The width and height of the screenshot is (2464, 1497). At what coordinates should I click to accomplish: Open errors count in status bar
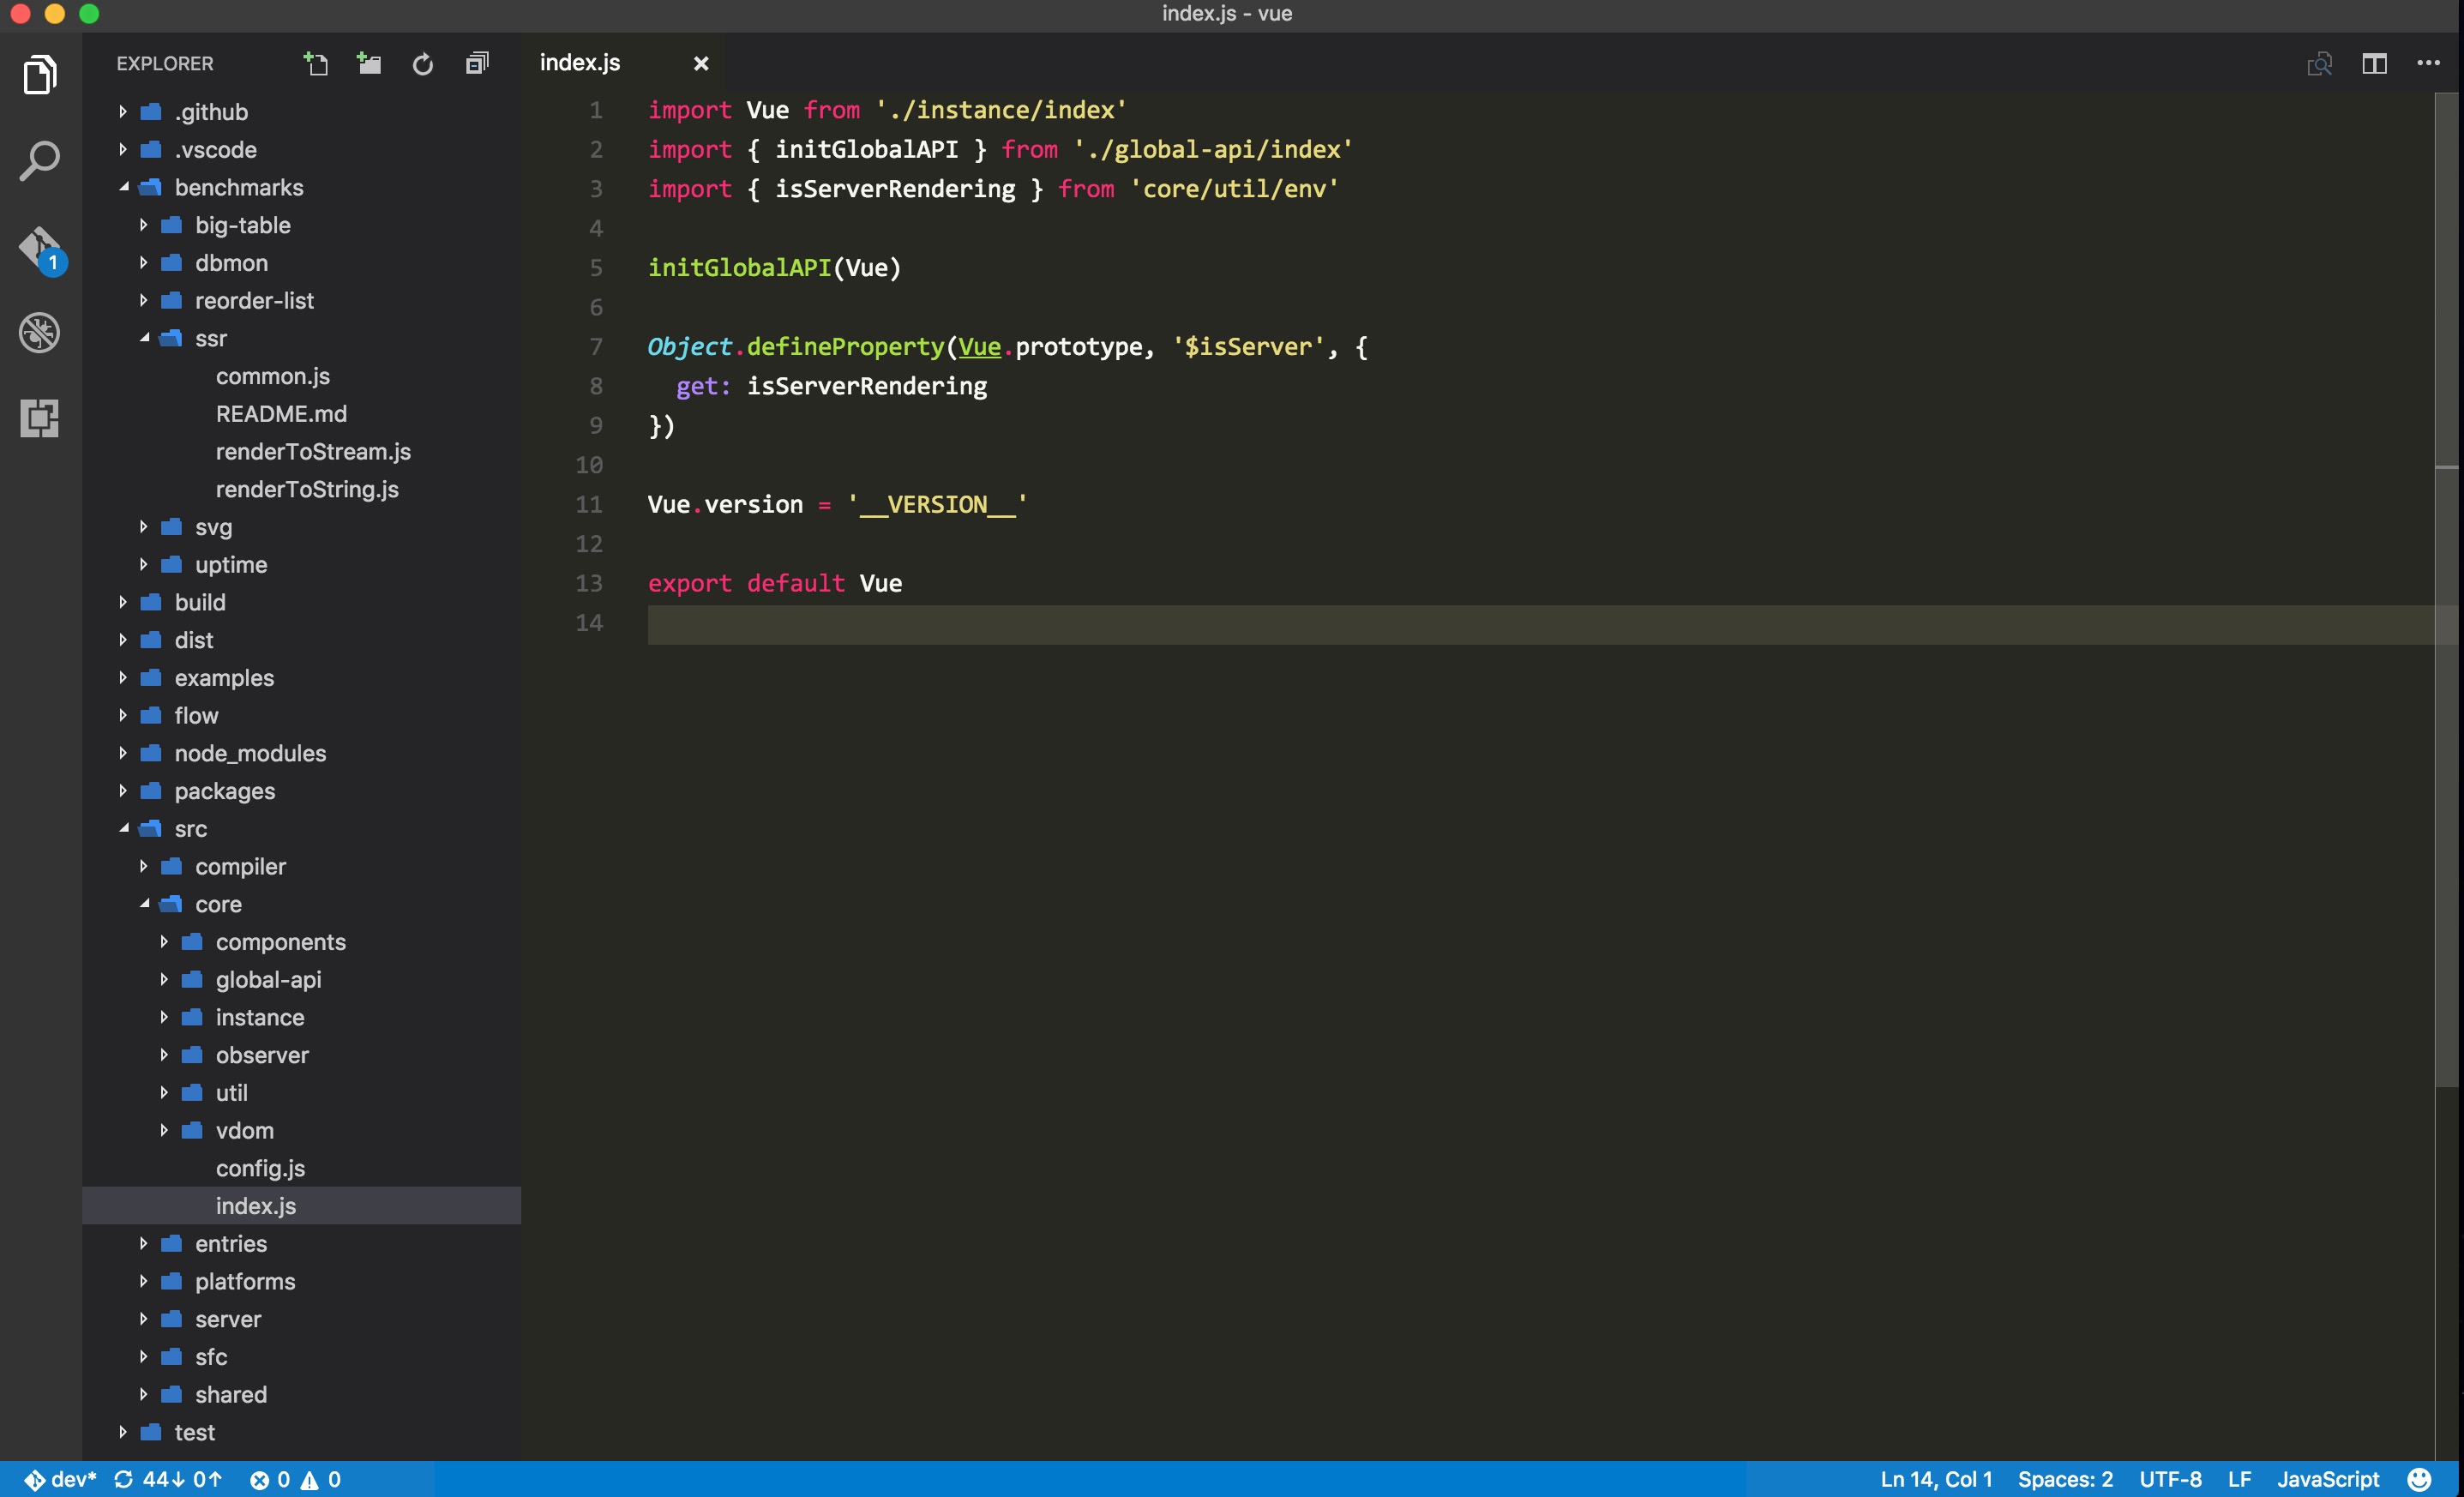(x=270, y=1479)
